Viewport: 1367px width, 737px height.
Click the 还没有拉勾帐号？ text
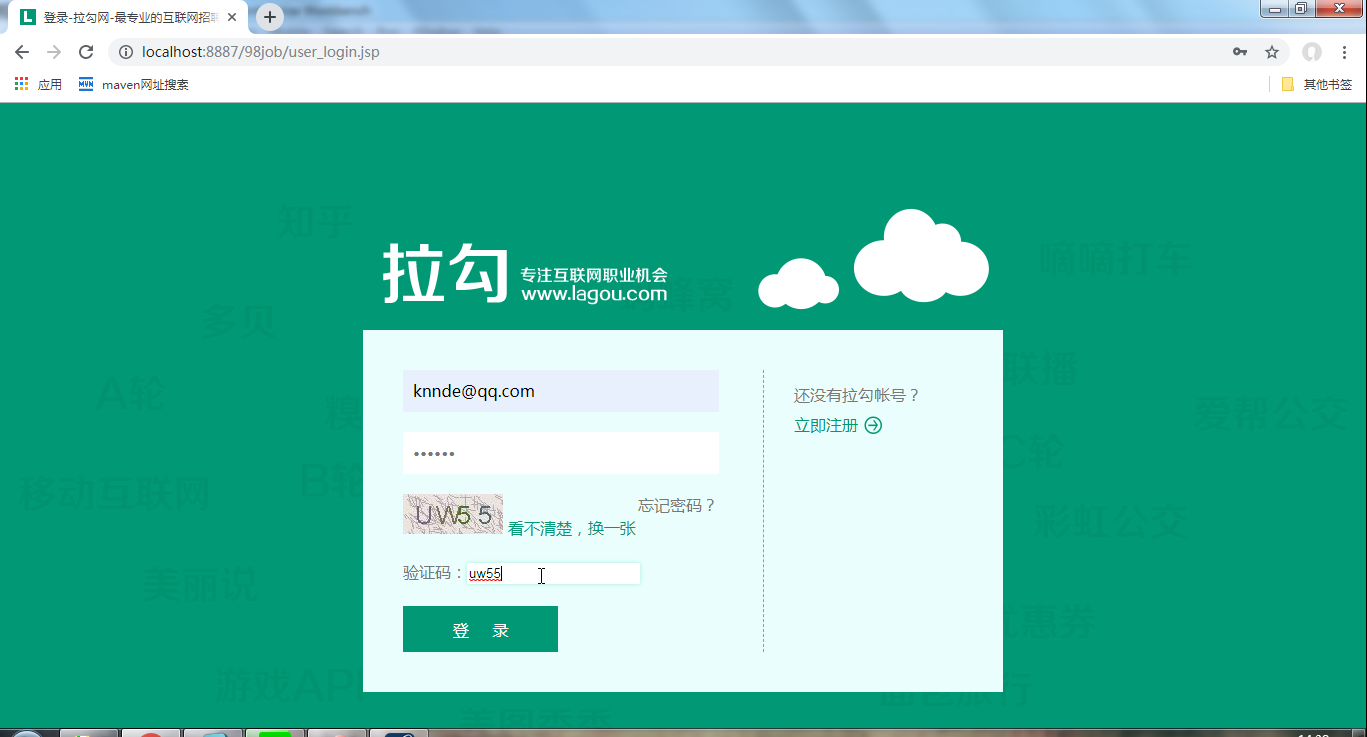[857, 395]
